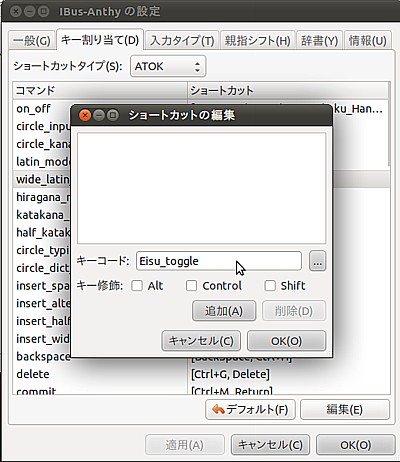
Task: Select the キー割り当て(D) tab
Action: pos(100,40)
